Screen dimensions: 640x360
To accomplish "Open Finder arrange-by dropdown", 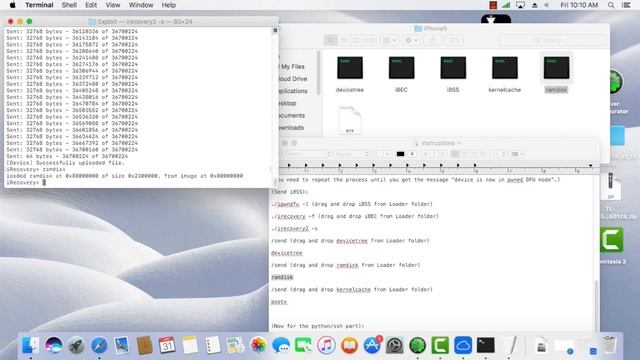I will tap(389, 40).
